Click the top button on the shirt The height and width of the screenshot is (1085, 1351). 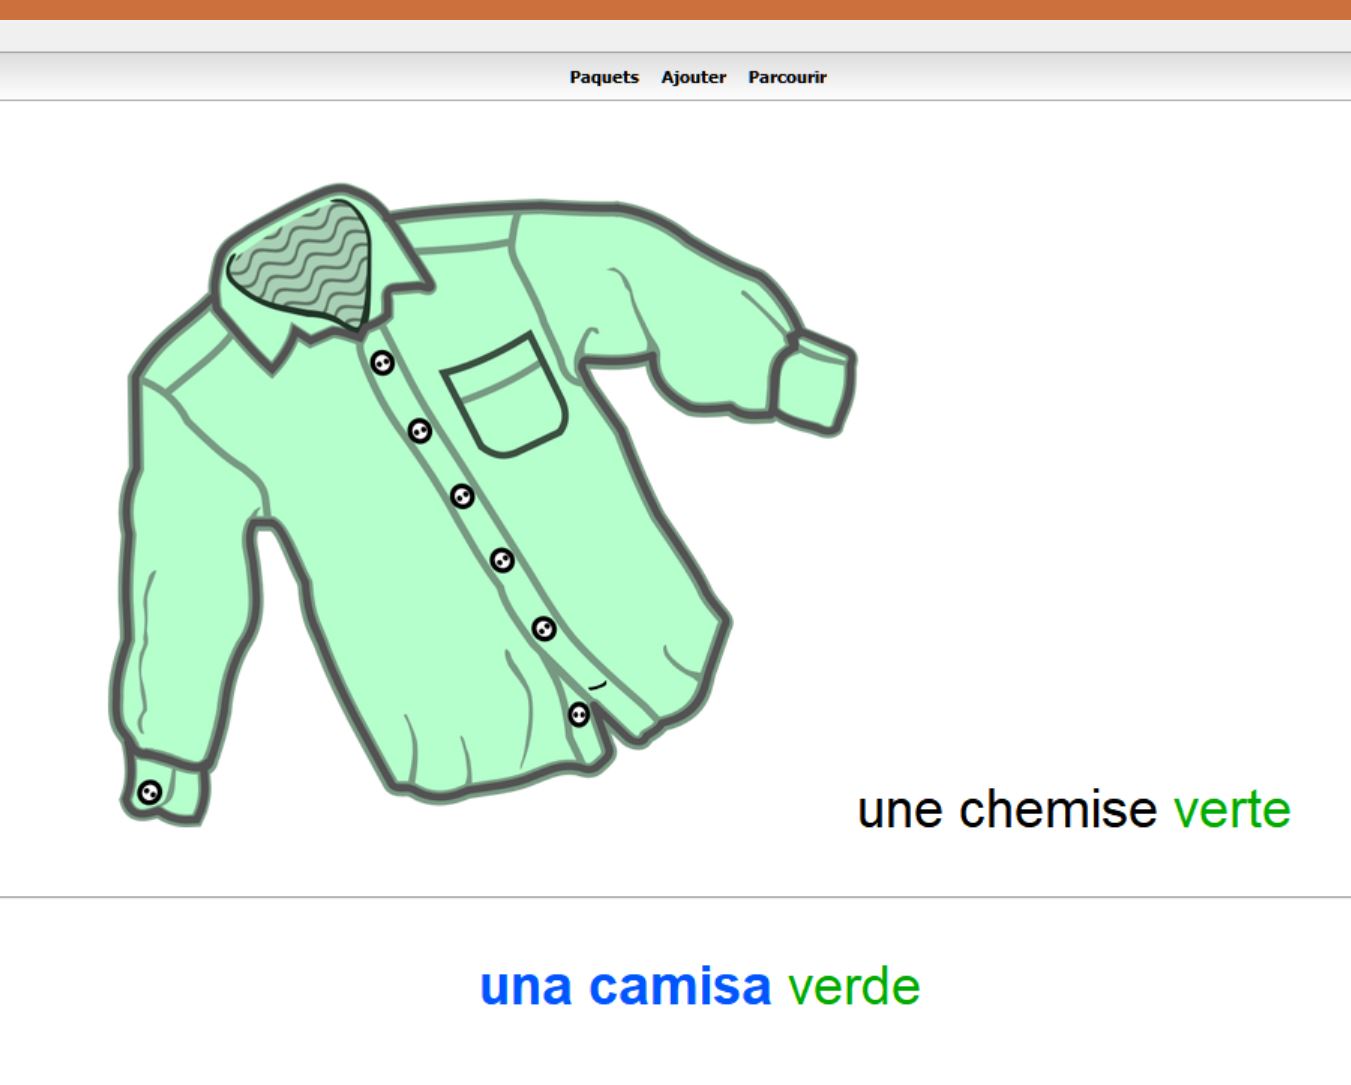382,362
